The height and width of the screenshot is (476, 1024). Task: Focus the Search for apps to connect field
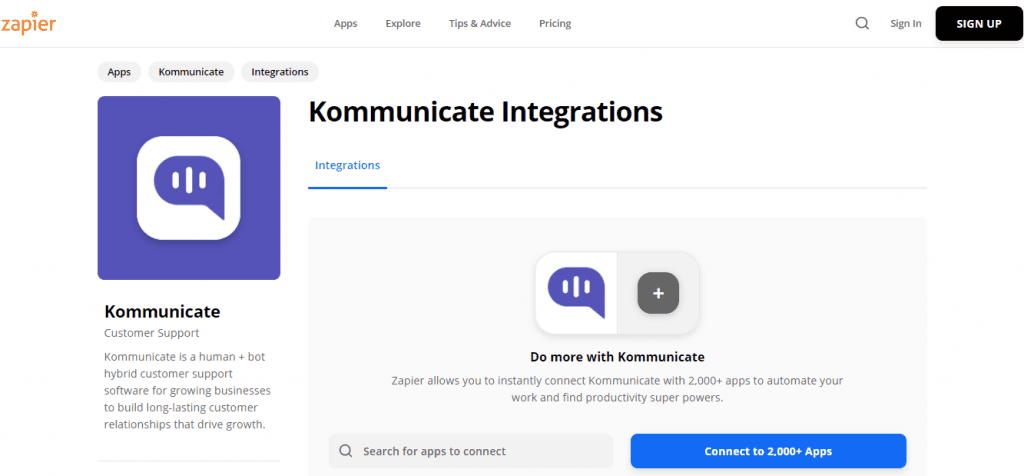(x=471, y=451)
